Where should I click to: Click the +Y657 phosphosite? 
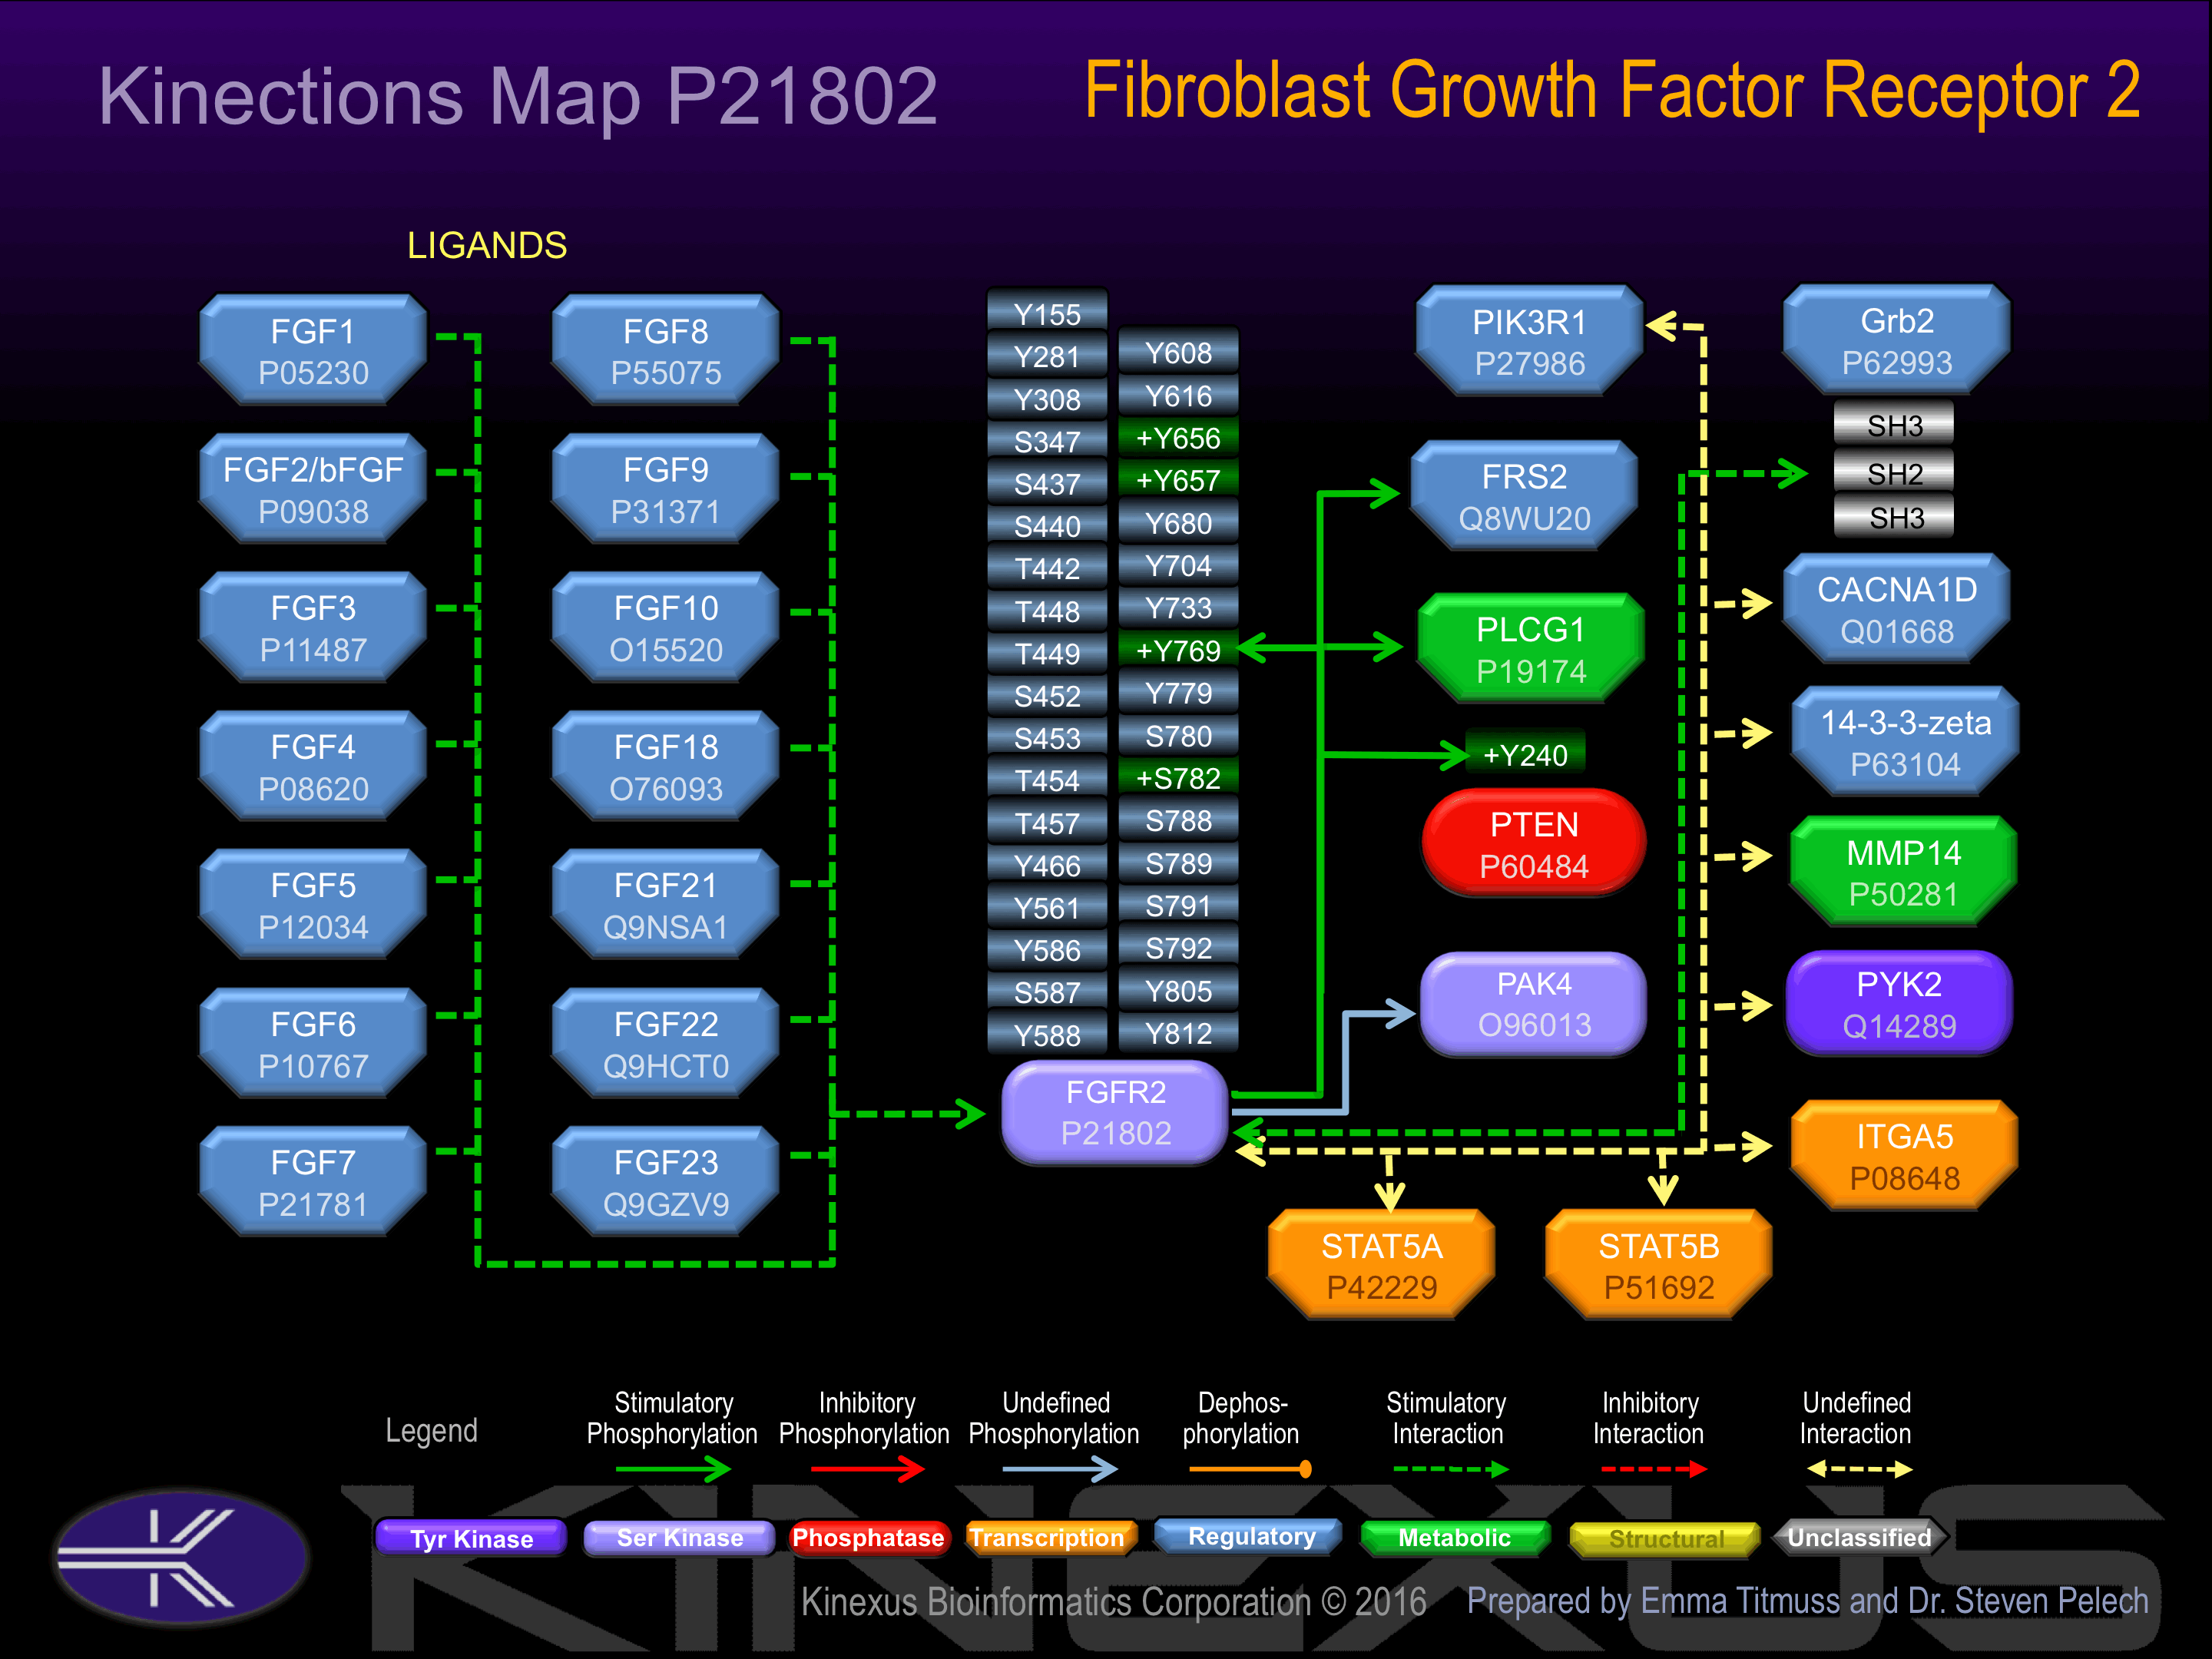pos(1178,480)
